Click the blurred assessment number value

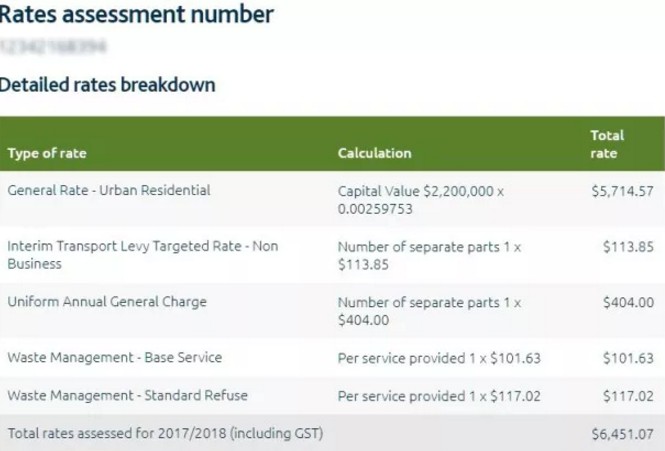click(x=54, y=46)
